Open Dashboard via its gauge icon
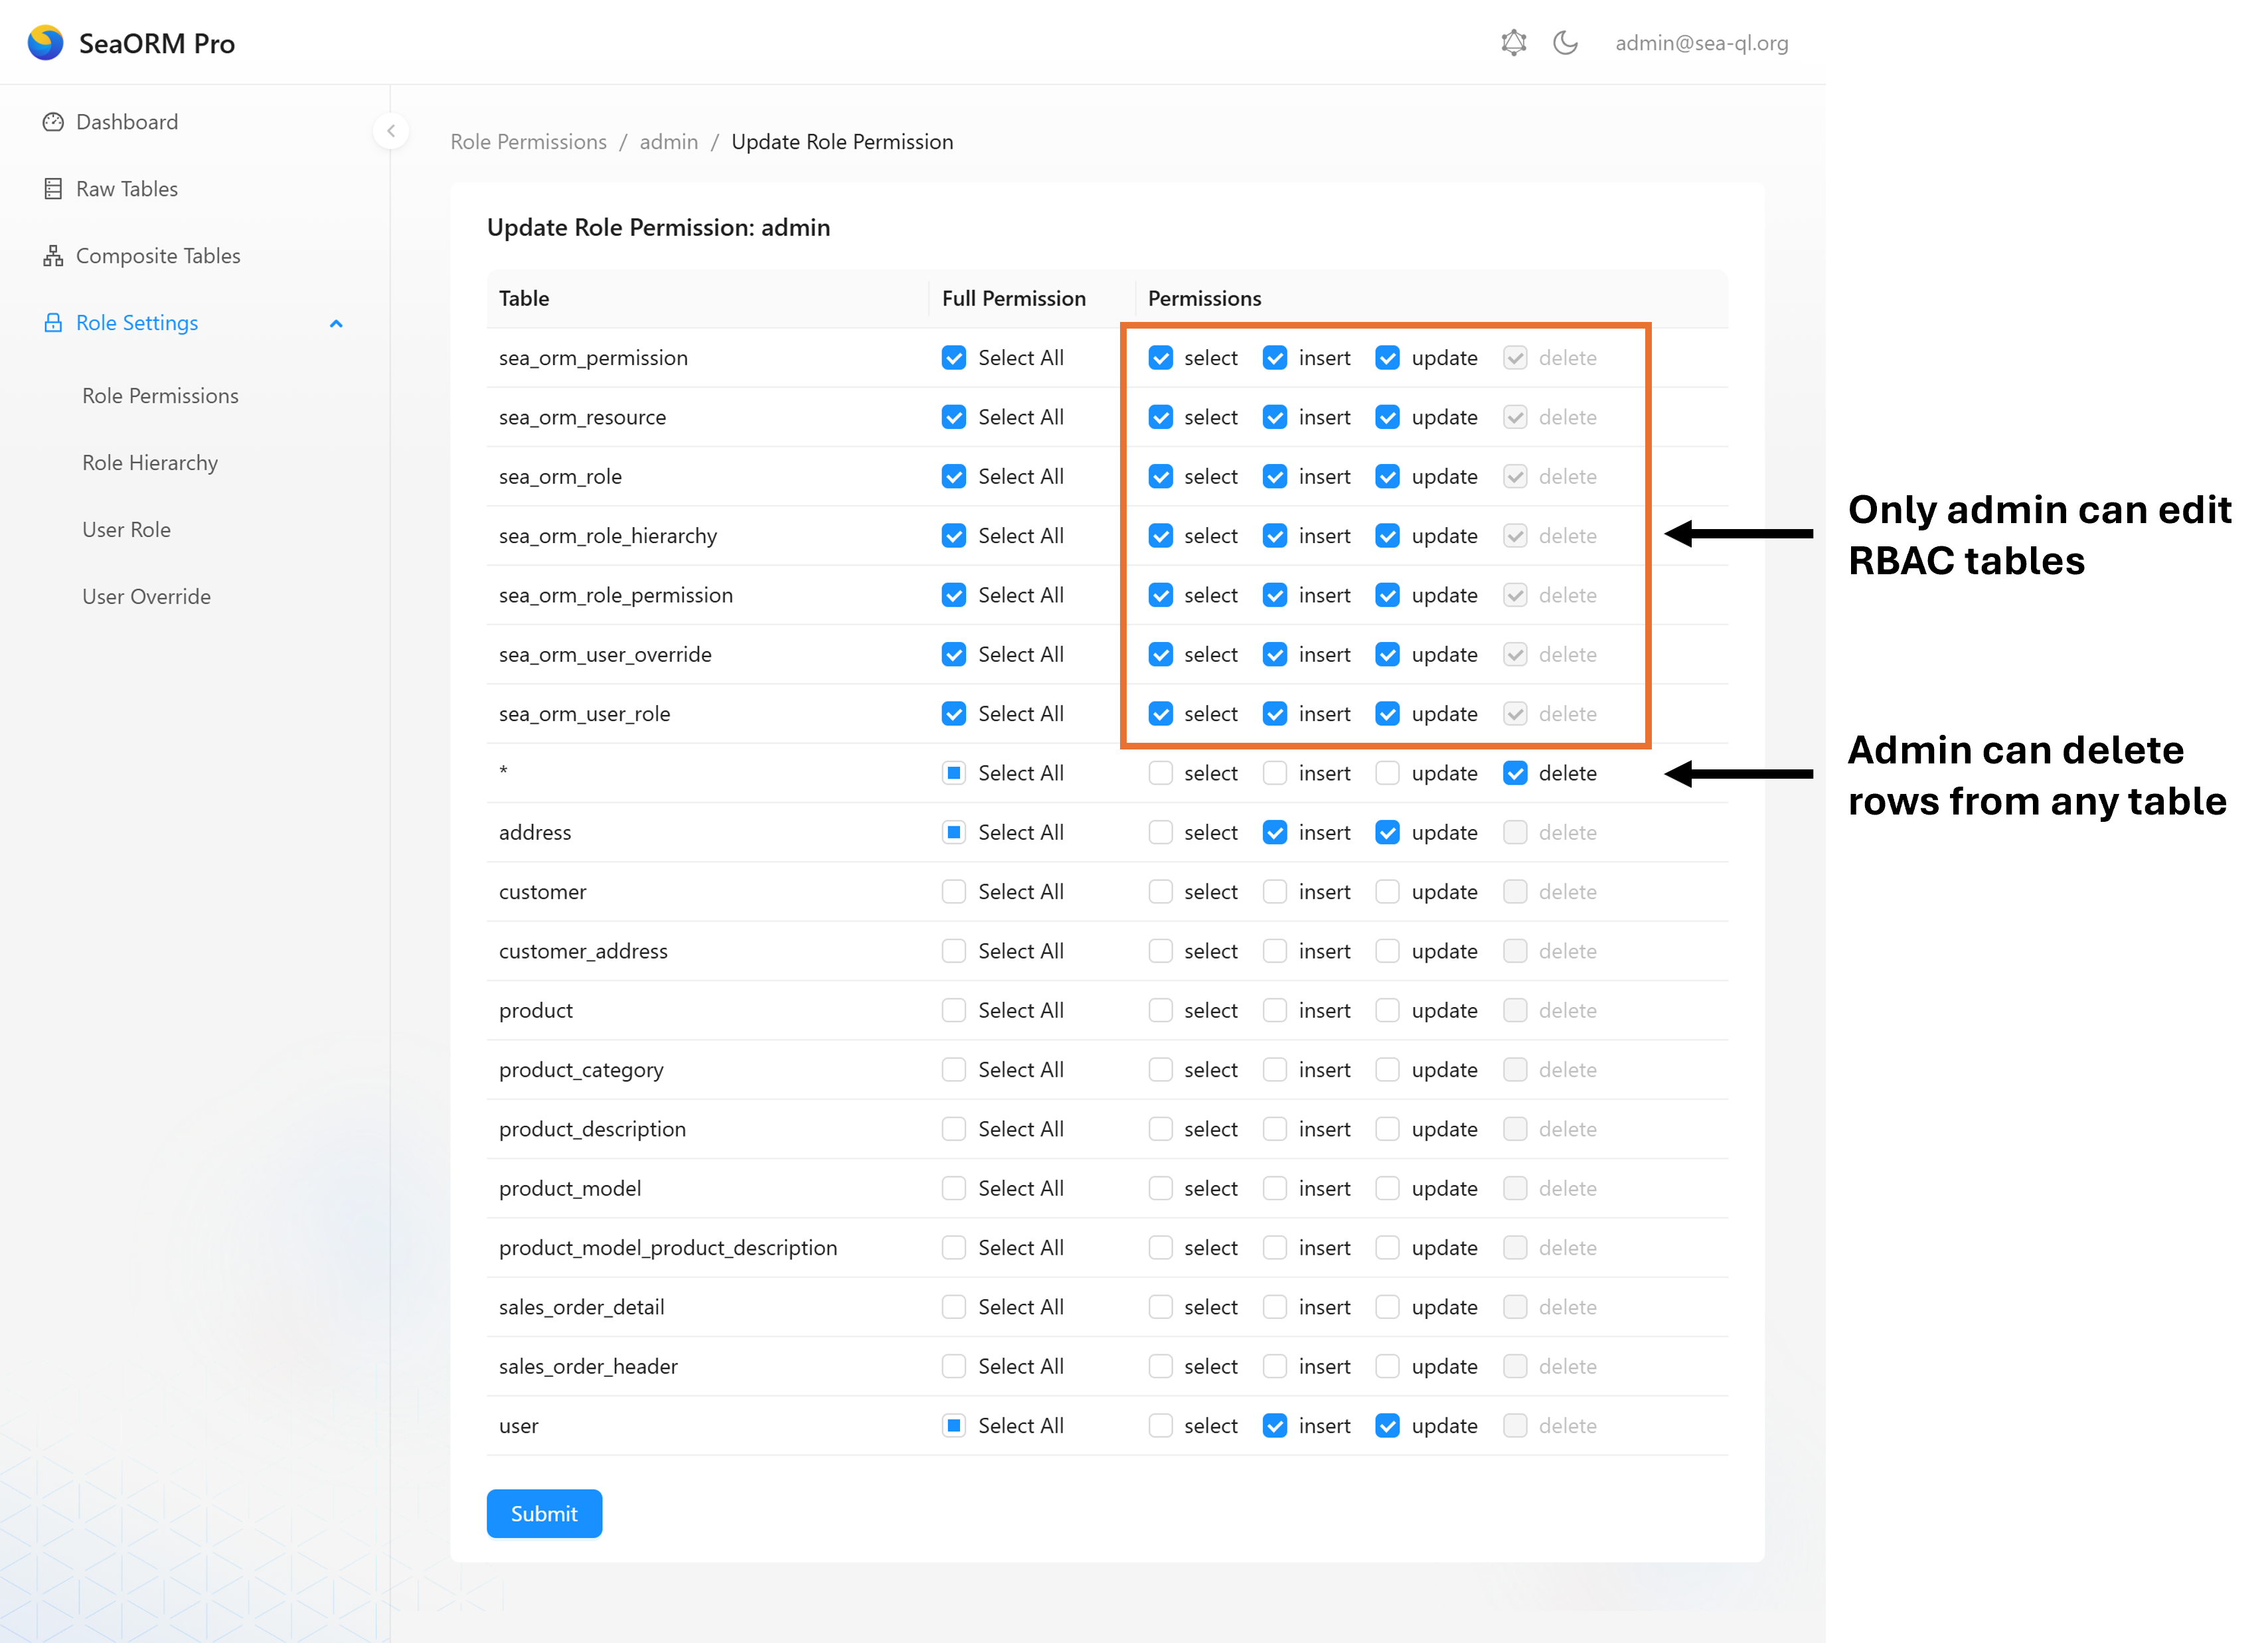 53,122
